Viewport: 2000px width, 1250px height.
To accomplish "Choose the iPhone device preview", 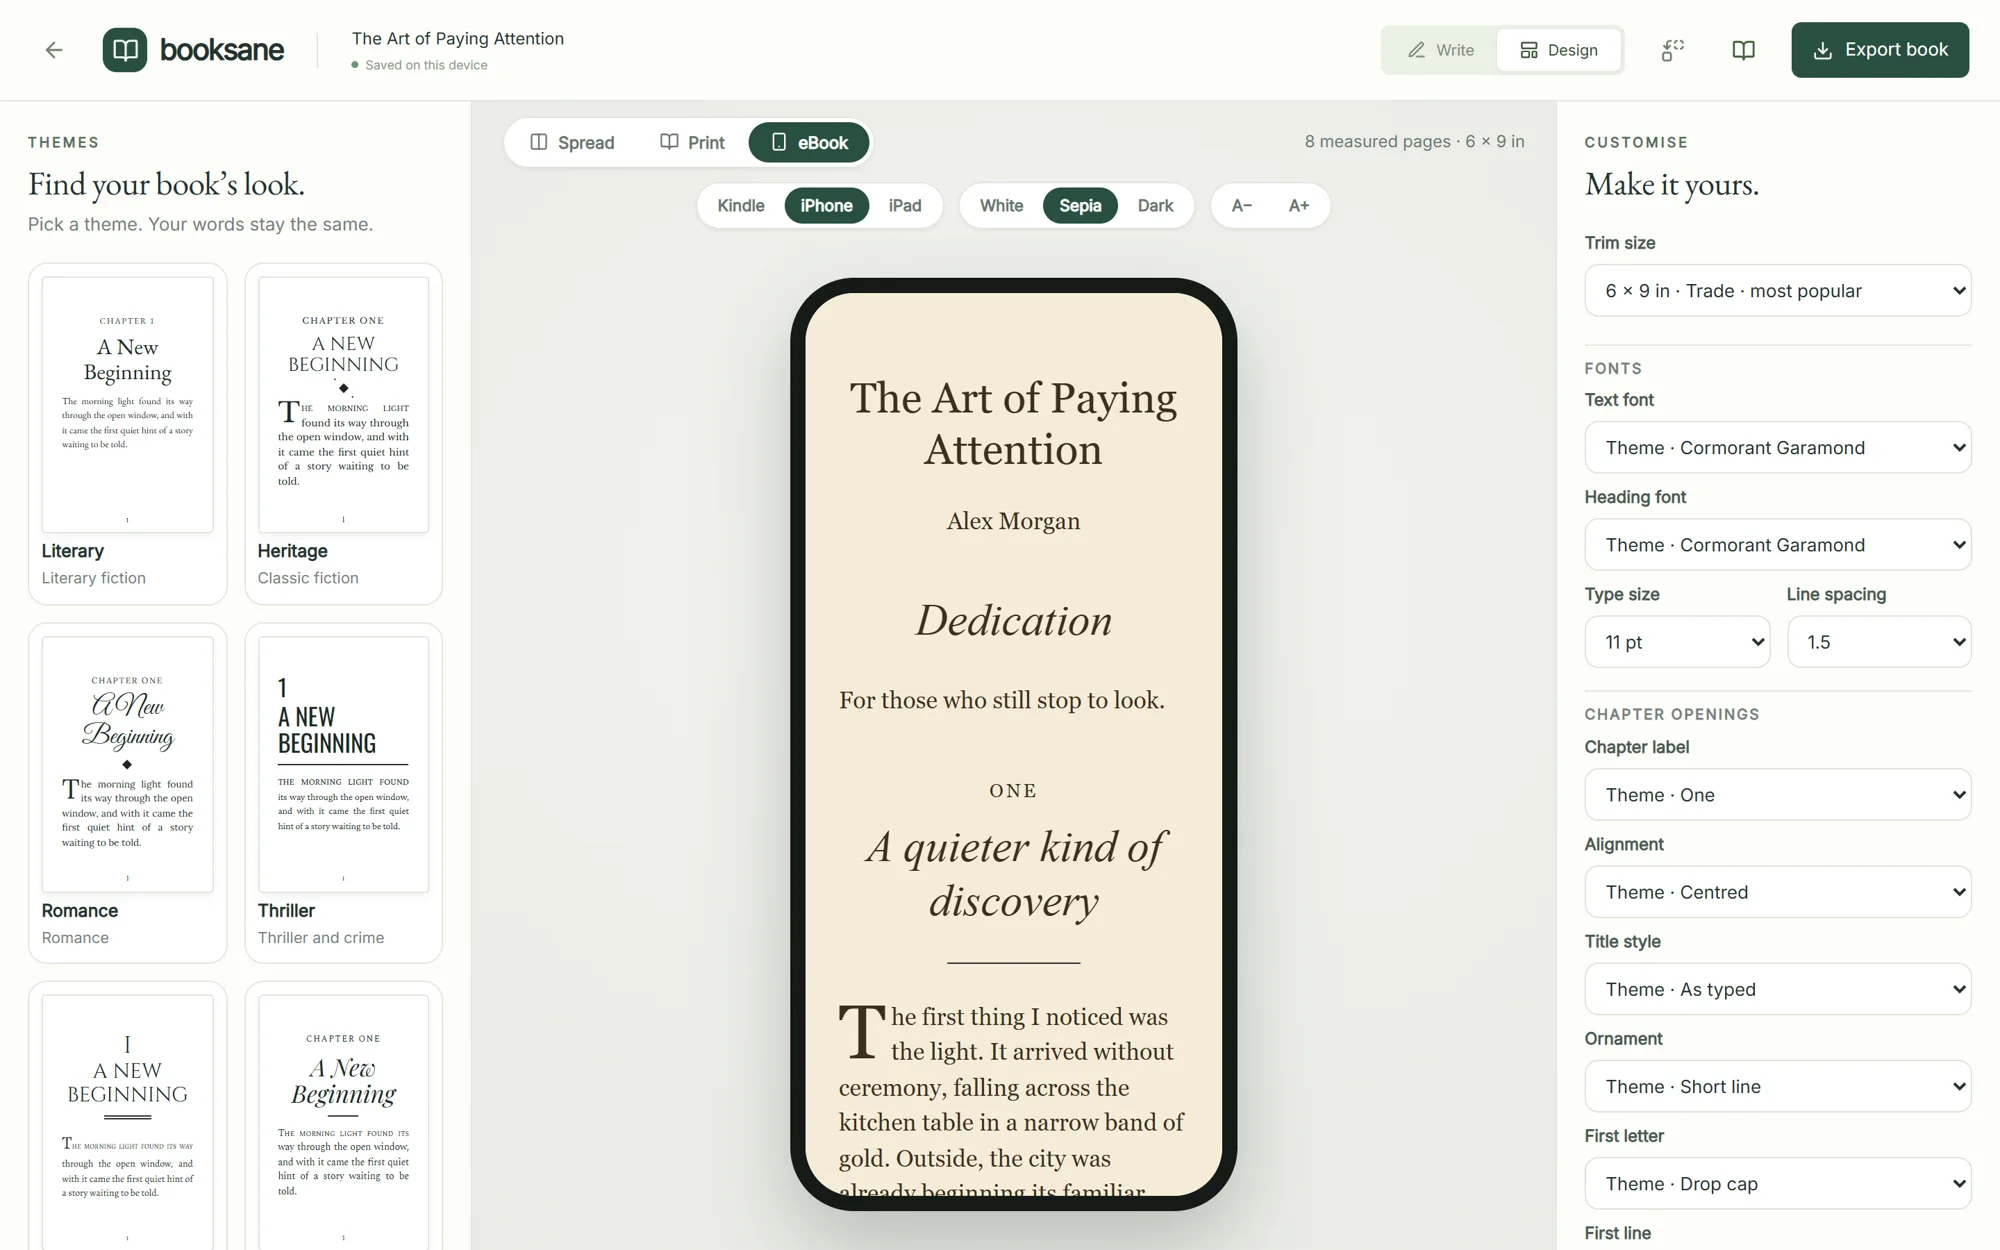I will (x=827, y=205).
